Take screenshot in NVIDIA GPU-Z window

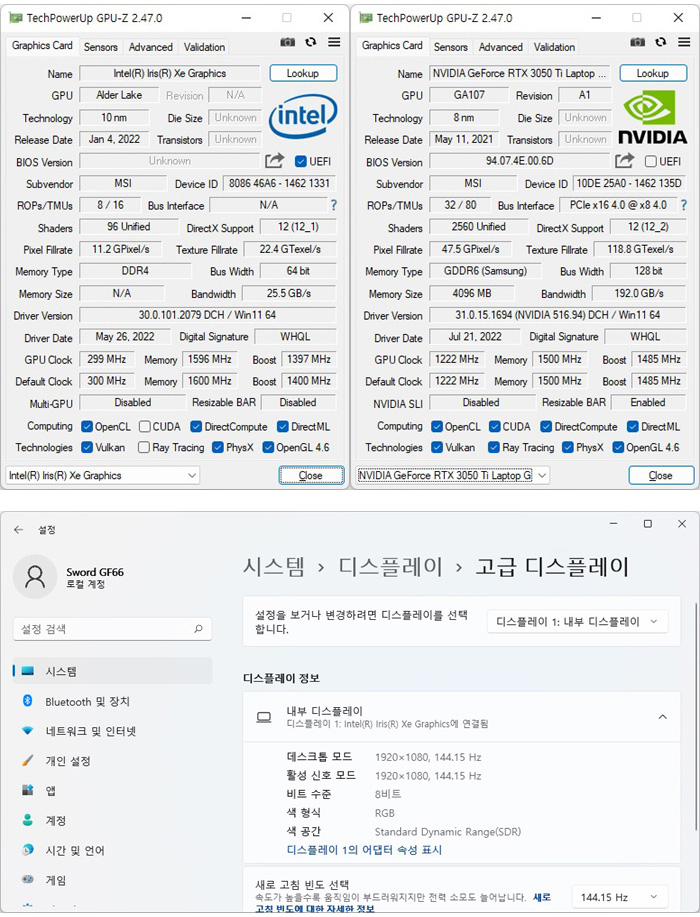click(637, 42)
